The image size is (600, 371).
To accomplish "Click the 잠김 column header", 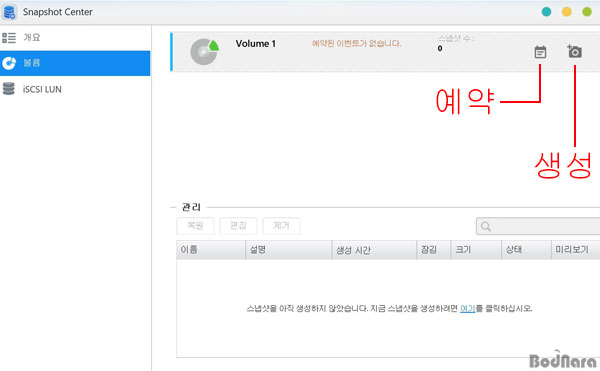I will [x=434, y=250].
